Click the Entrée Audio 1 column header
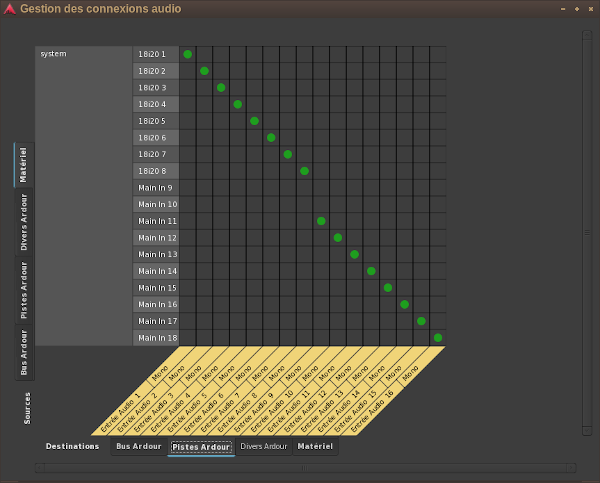The width and height of the screenshot is (600, 483). [120, 413]
